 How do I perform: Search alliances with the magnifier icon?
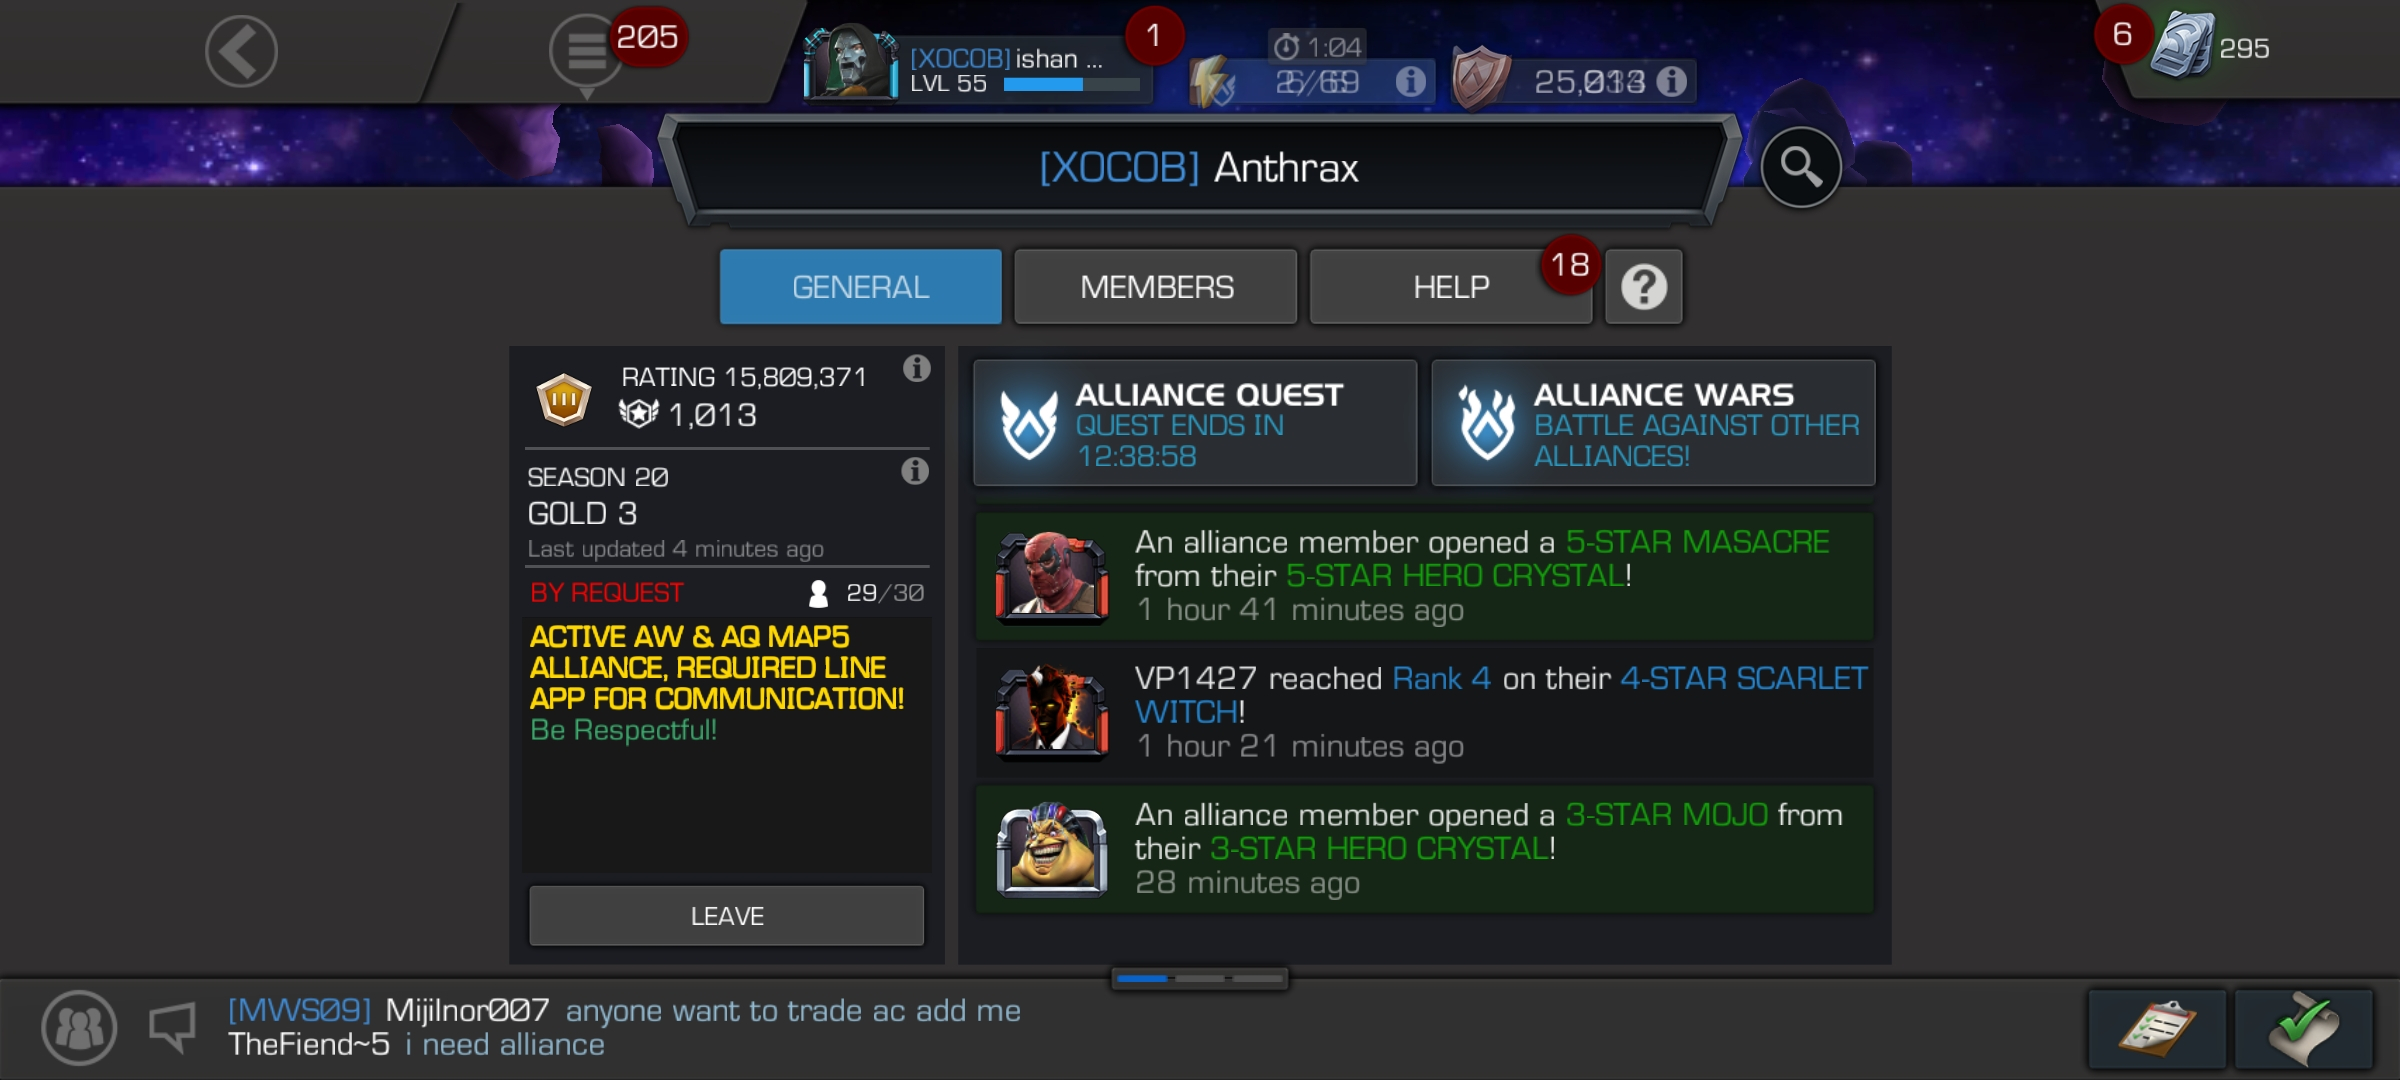pos(1800,167)
